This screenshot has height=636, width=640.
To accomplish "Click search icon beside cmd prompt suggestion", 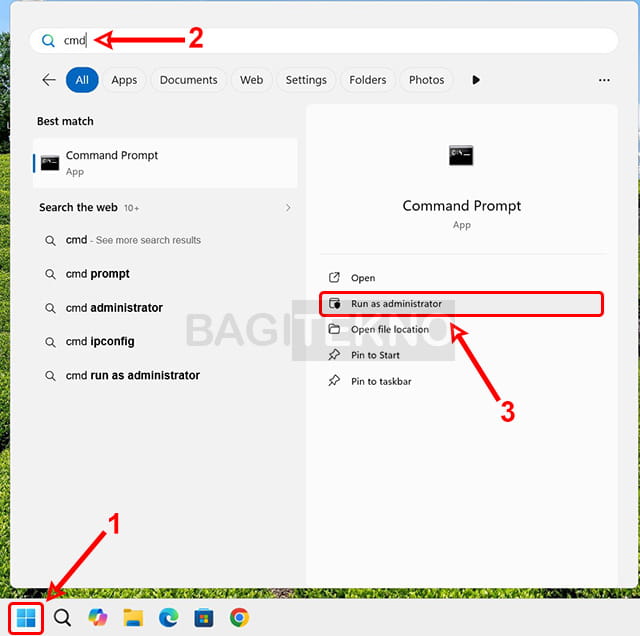I will click(x=50, y=274).
